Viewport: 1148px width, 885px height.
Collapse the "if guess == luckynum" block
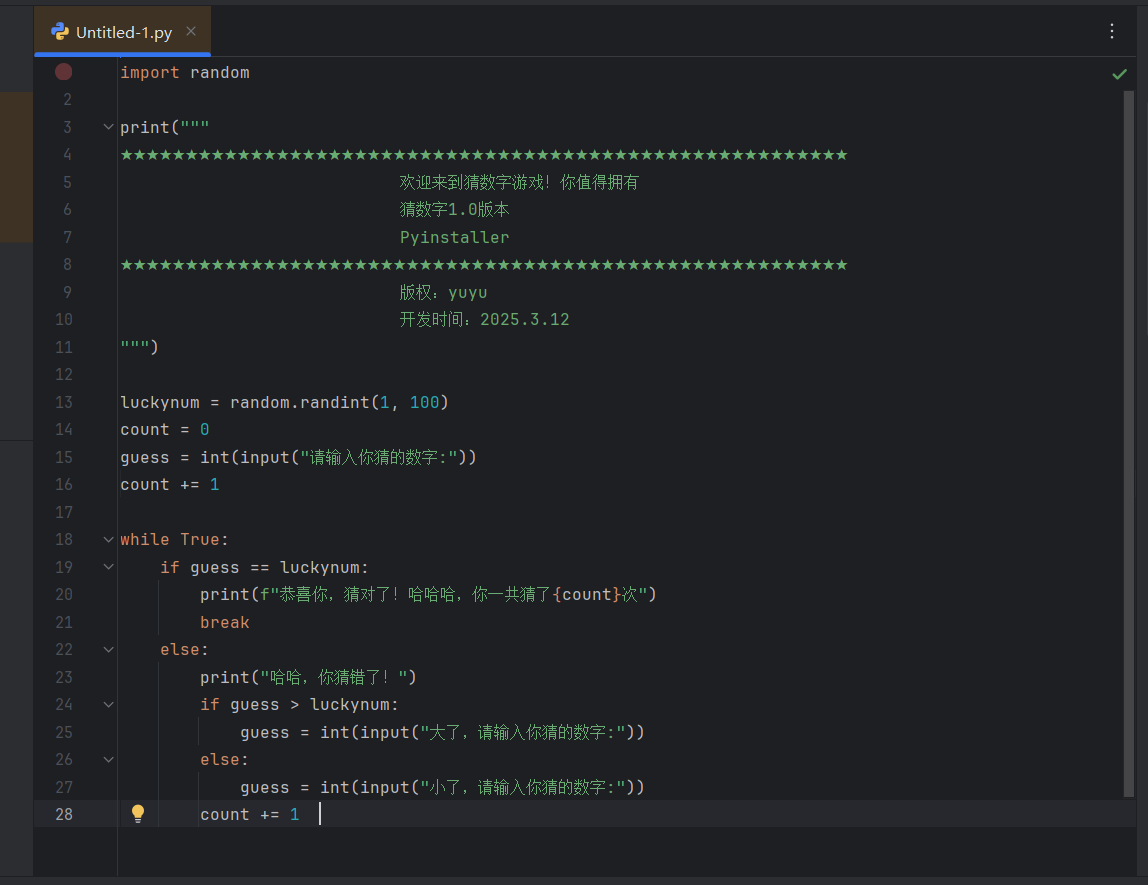(x=108, y=567)
